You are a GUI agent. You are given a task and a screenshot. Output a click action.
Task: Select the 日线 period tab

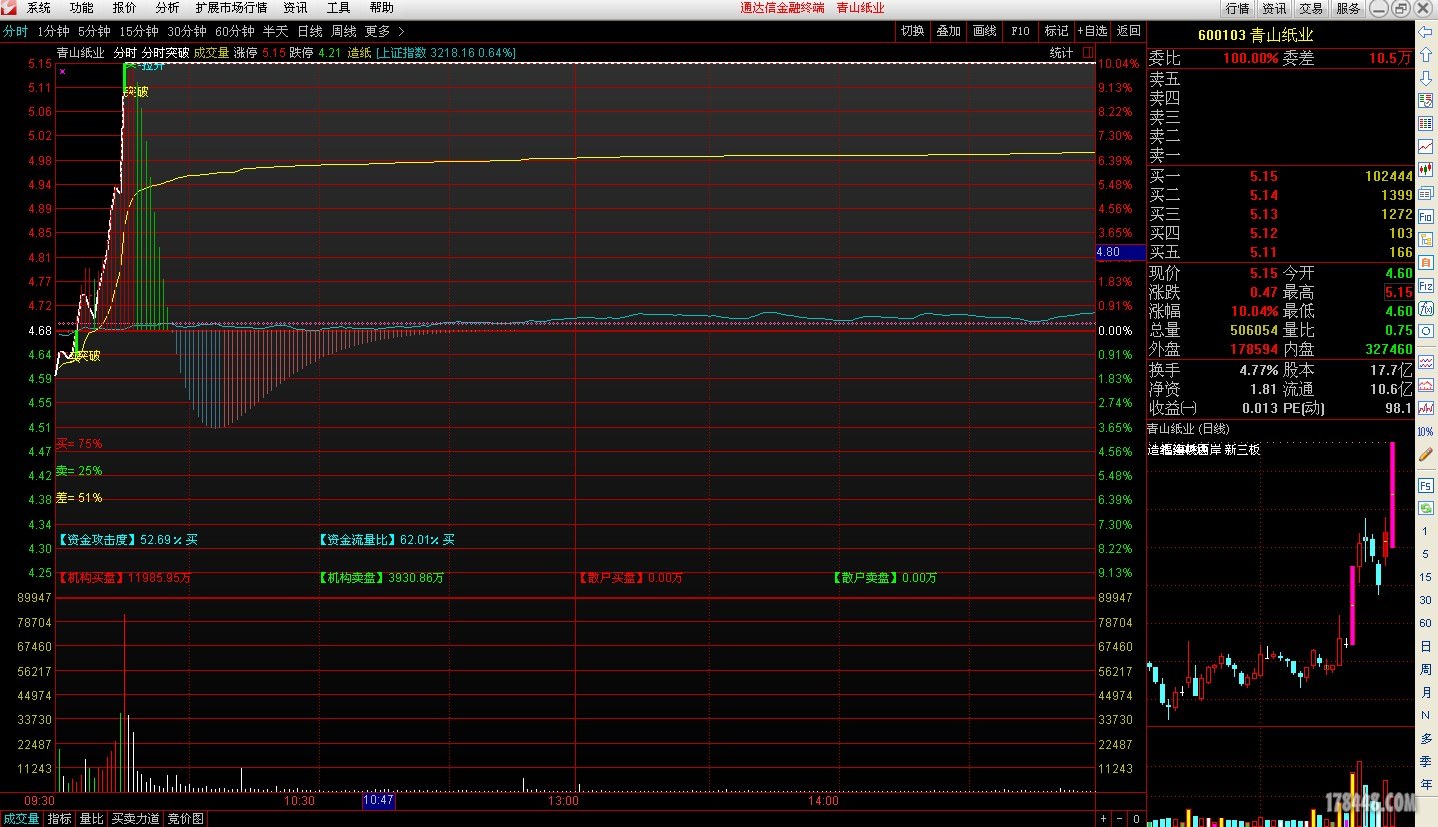[x=310, y=31]
